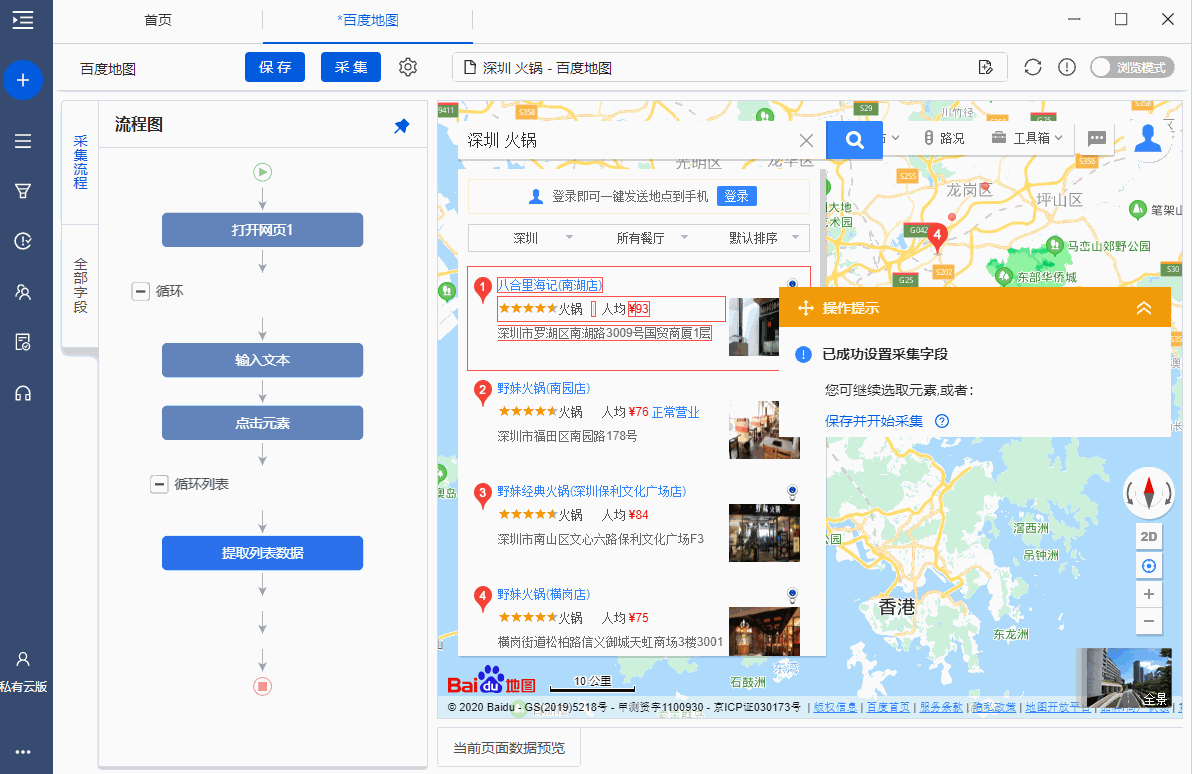Collapse the left sidebar menu icon
Viewport: 1192px width, 774px height.
23,20
